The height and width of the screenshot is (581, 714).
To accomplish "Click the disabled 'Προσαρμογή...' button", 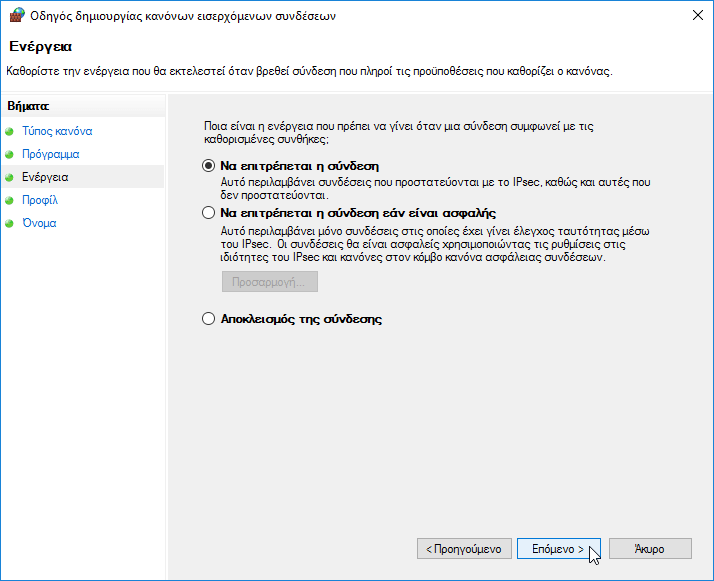I will tap(270, 282).
